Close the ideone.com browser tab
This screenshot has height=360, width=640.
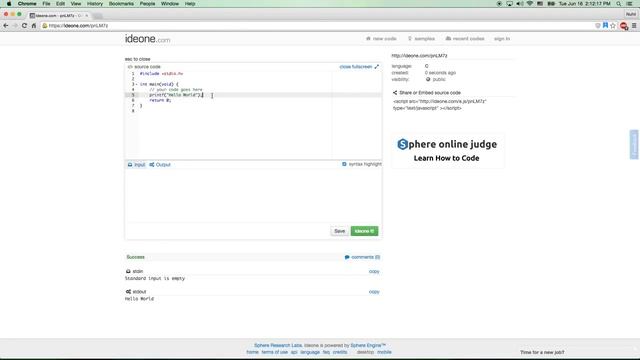coord(87,16)
